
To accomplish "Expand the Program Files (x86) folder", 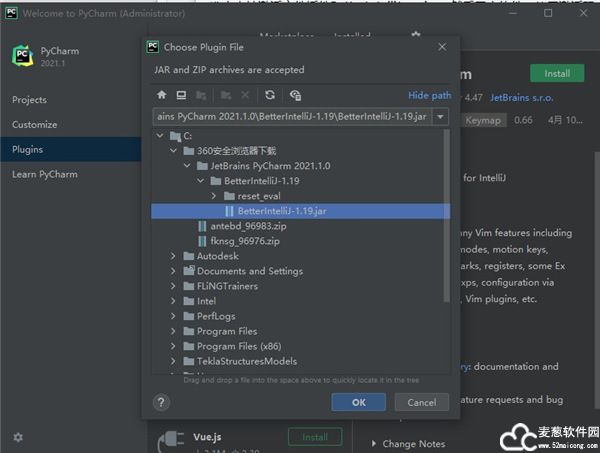I will (173, 346).
